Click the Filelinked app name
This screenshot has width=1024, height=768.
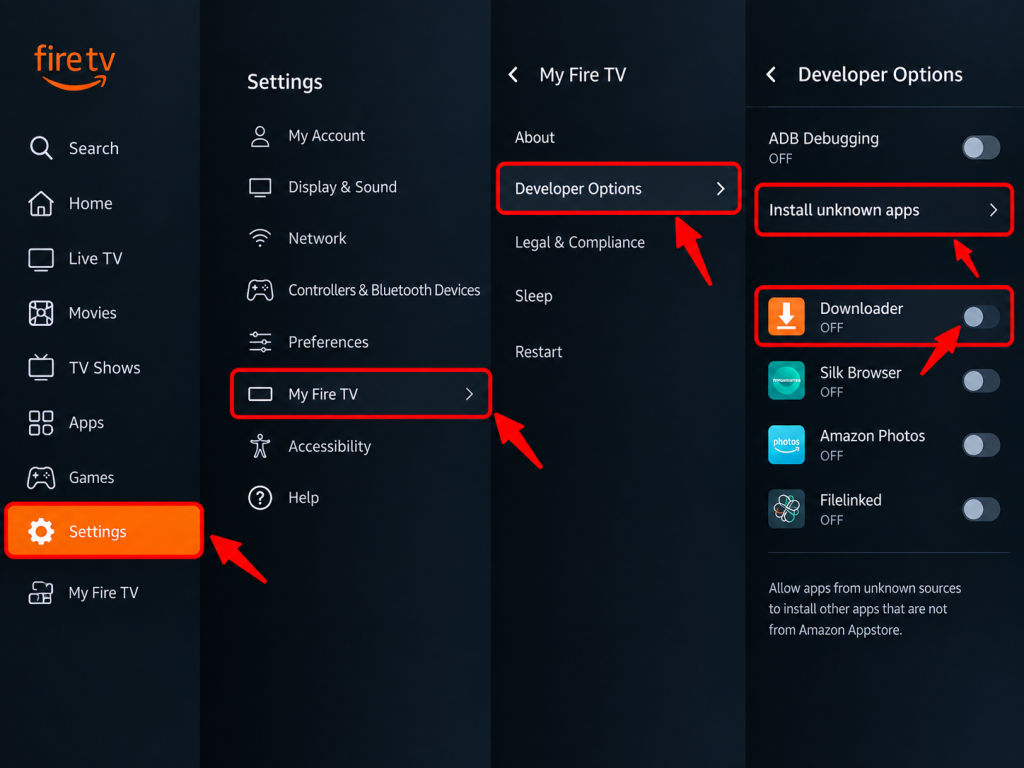point(850,500)
